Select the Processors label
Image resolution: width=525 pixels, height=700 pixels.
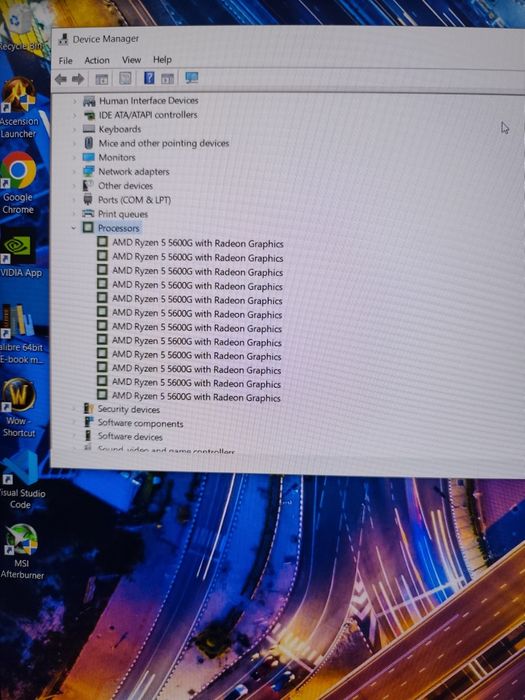pyautogui.click(x=119, y=228)
